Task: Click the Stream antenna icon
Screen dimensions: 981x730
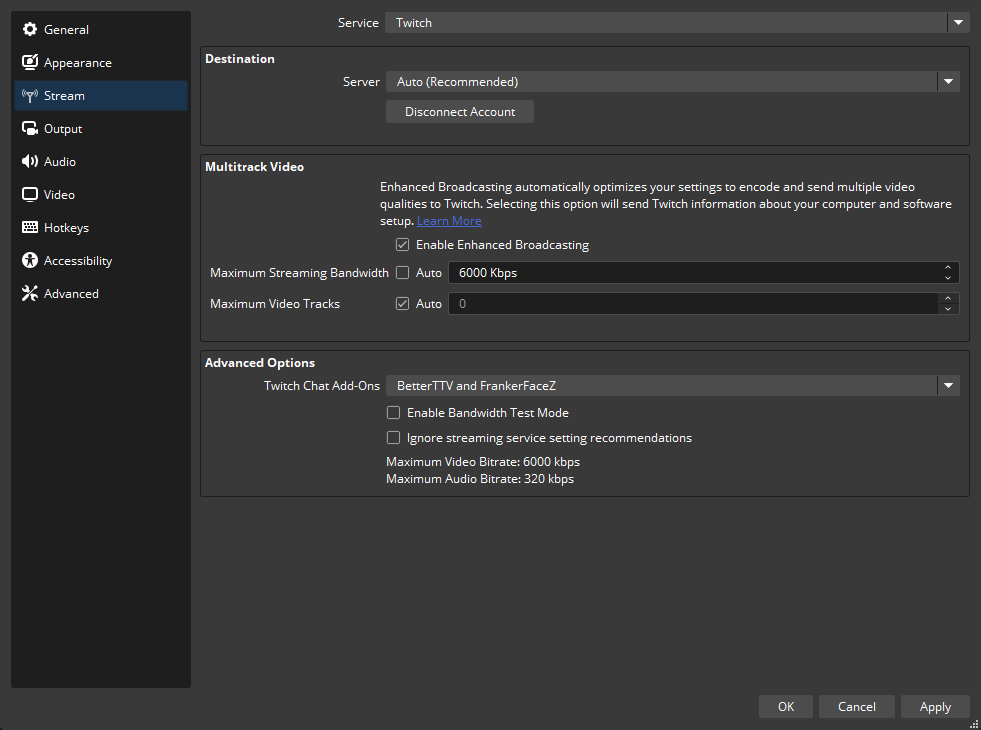Action: point(29,96)
